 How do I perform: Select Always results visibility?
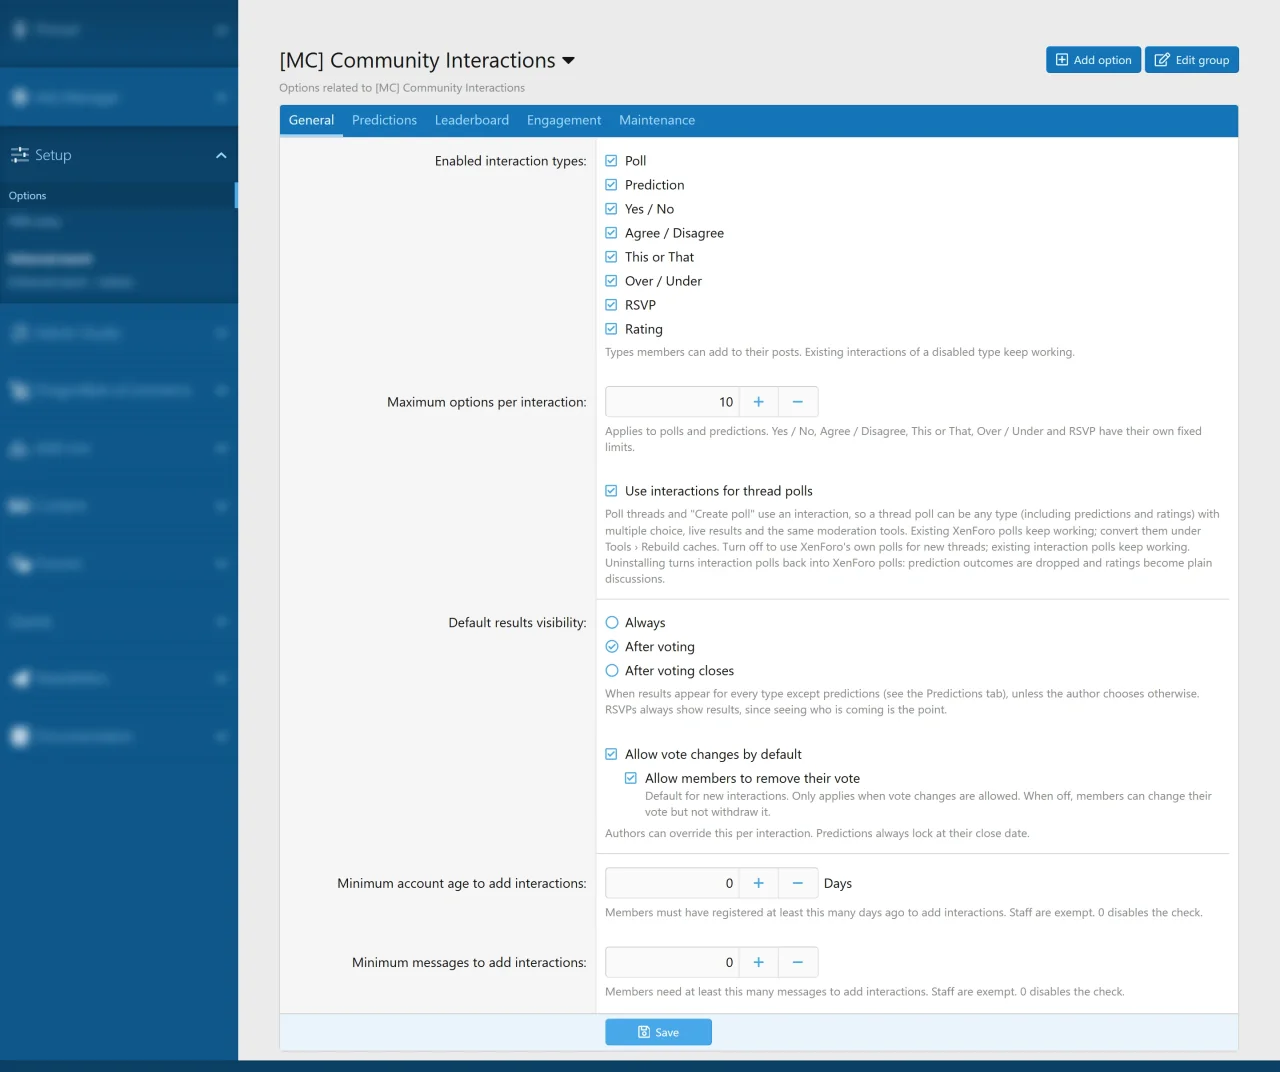(612, 623)
